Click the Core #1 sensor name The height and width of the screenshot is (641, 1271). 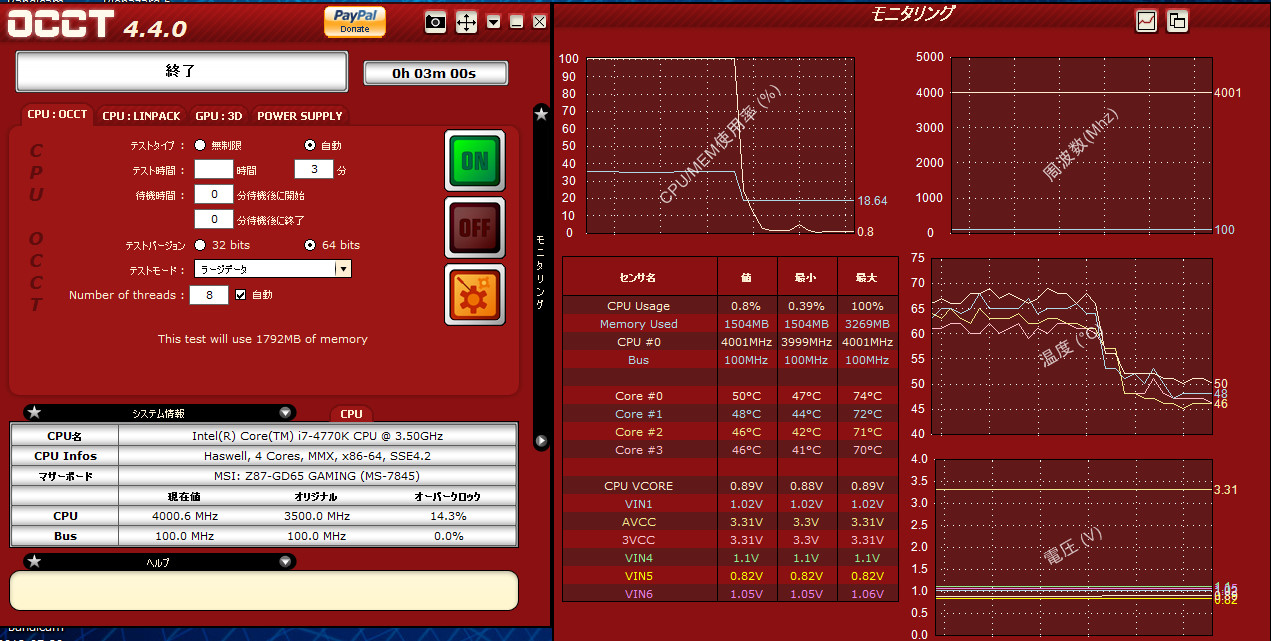tap(639, 414)
